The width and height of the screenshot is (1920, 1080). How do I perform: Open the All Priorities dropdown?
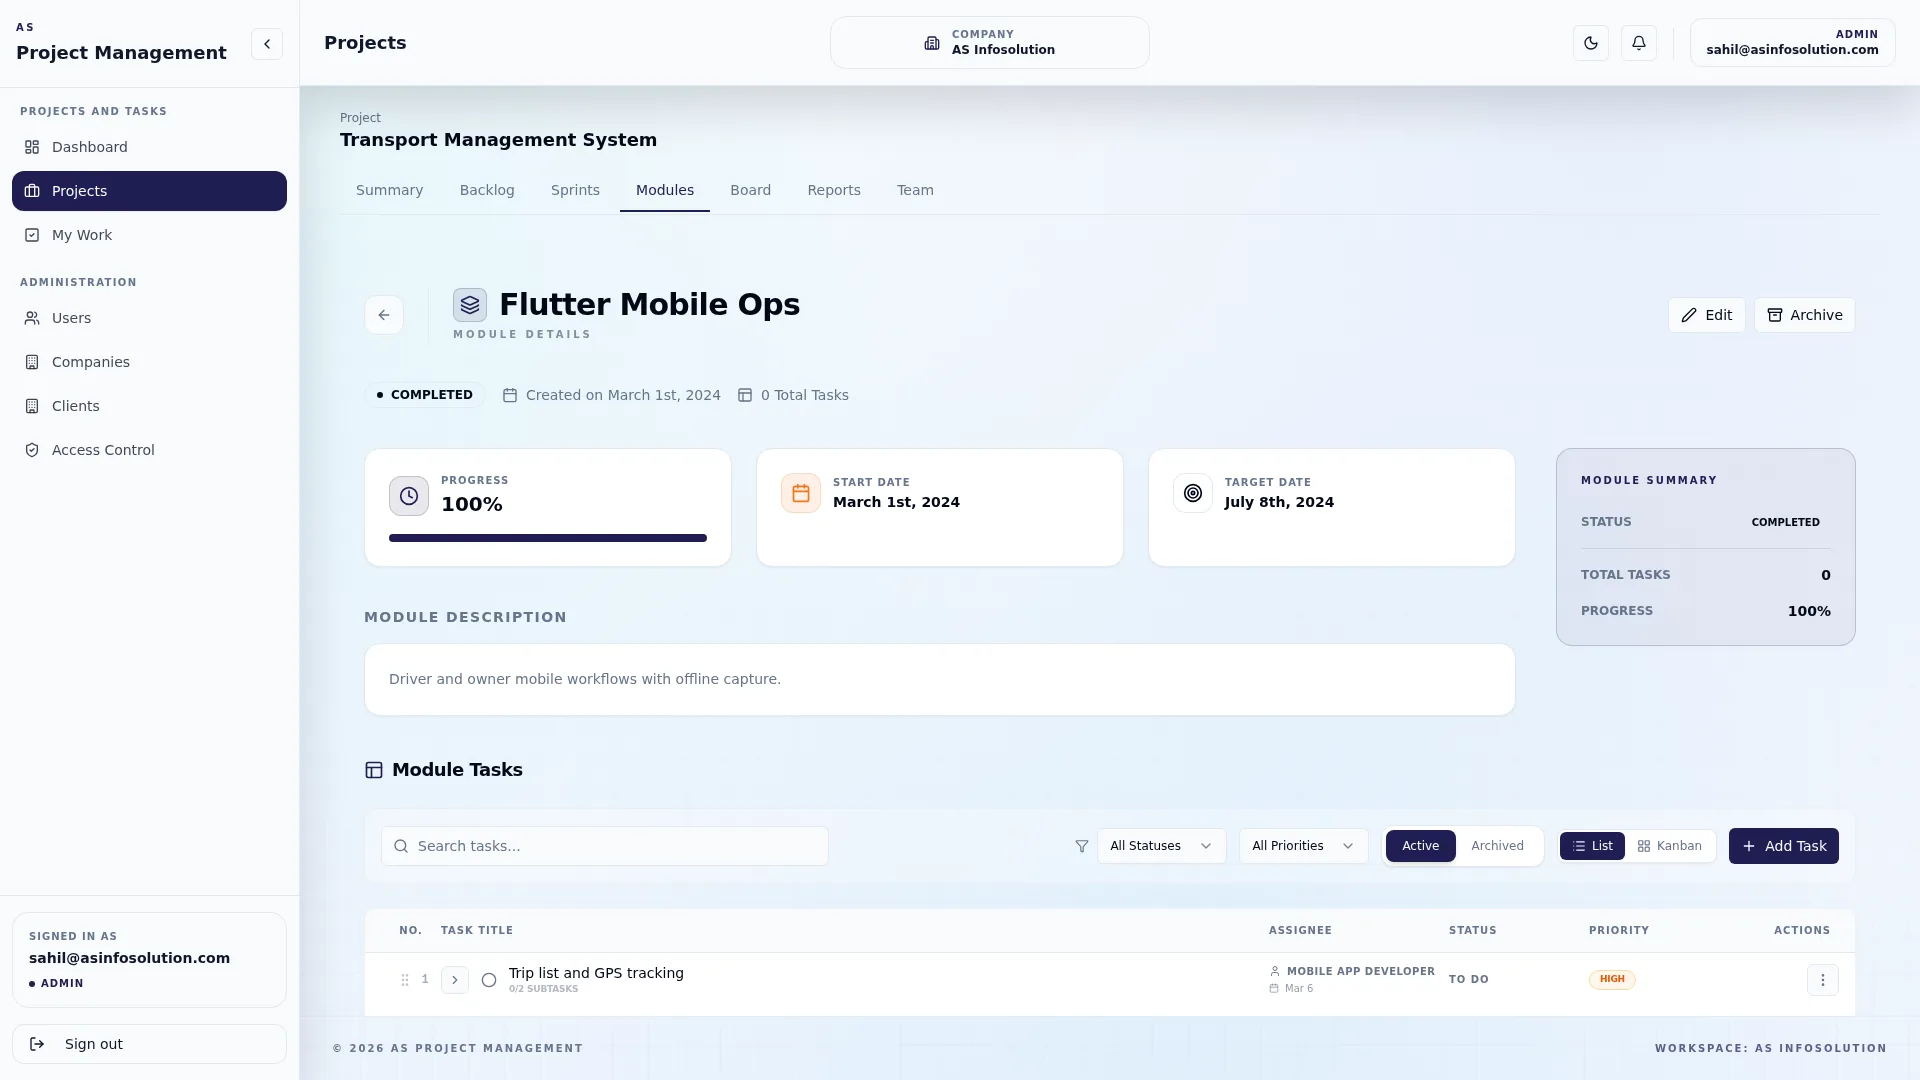(1304, 846)
